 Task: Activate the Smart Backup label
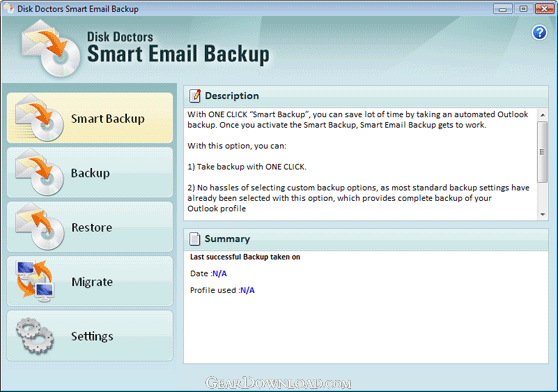pos(107,118)
